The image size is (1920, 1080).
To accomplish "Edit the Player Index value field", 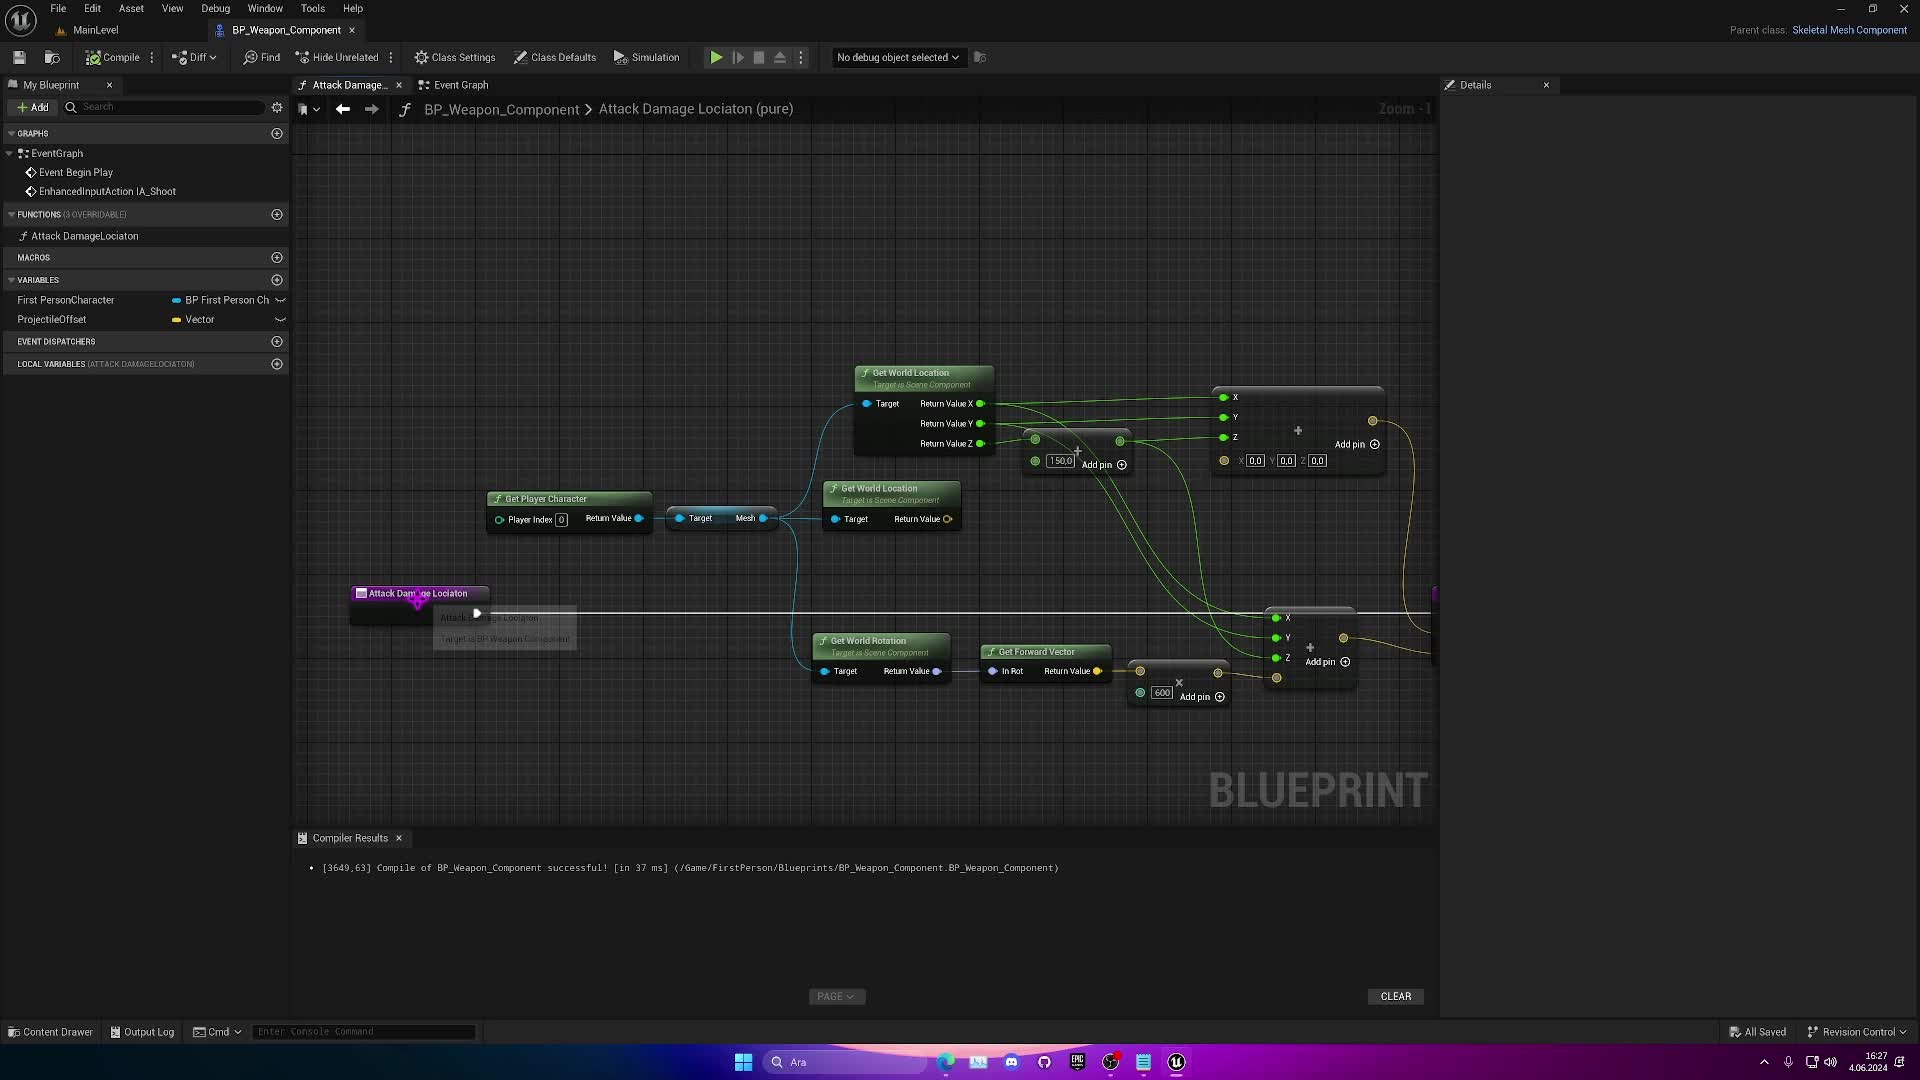I will 561,520.
